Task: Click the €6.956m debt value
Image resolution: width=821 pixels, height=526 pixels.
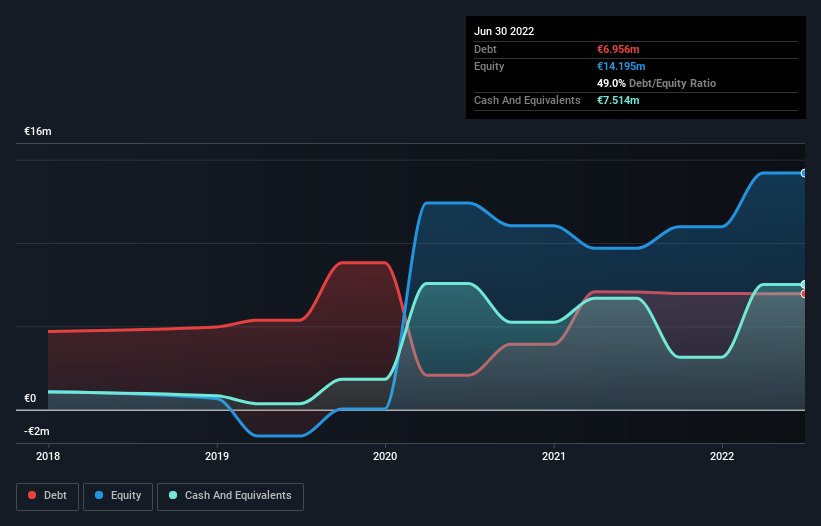Action: pyautogui.click(x=618, y=49)
